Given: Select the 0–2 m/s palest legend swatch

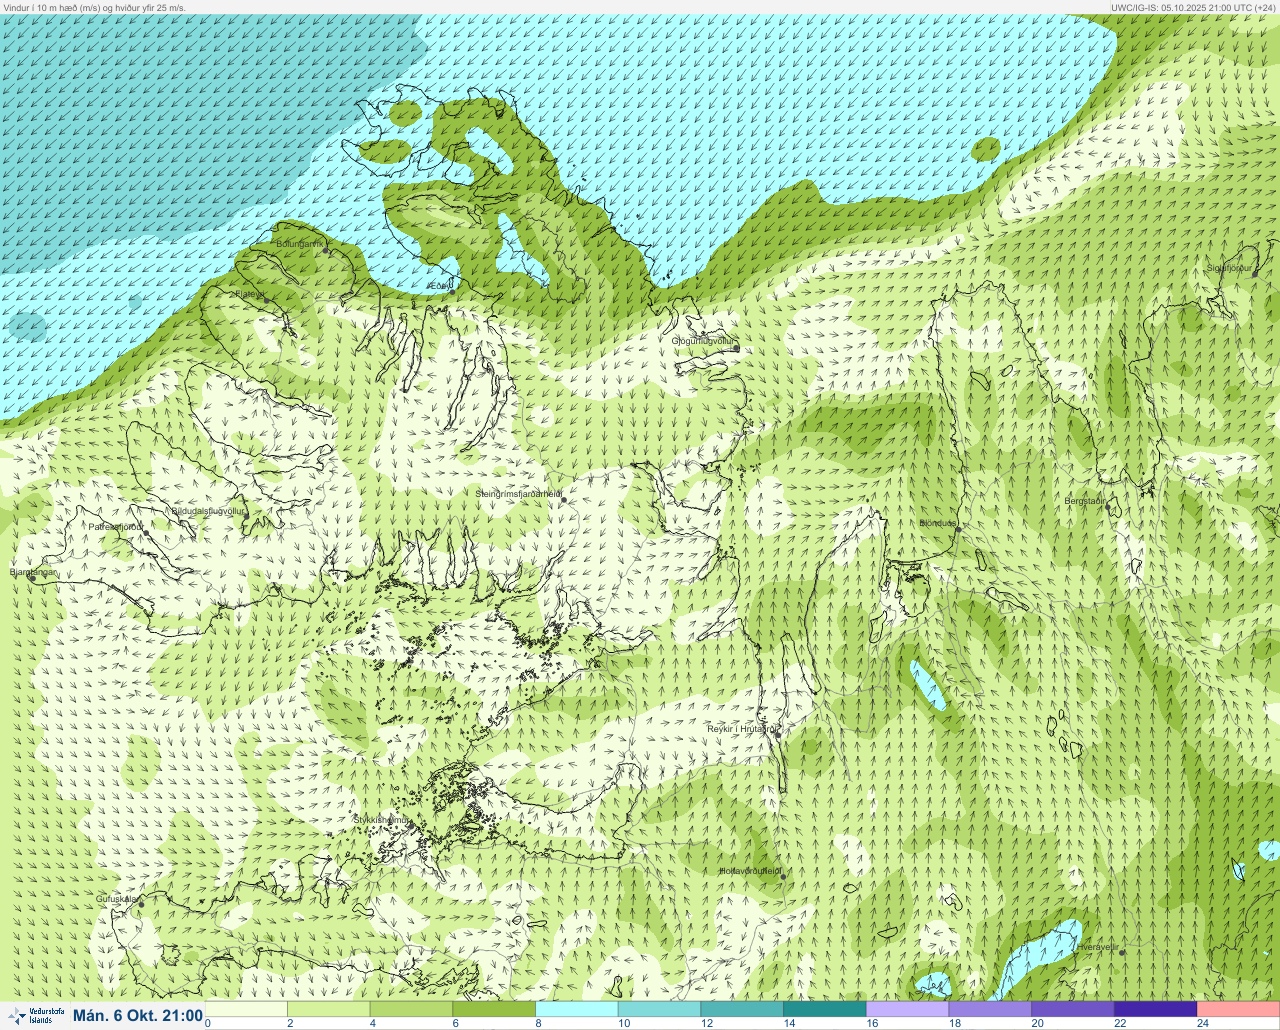Looking at the screenshot, I should pos(246,1009).
